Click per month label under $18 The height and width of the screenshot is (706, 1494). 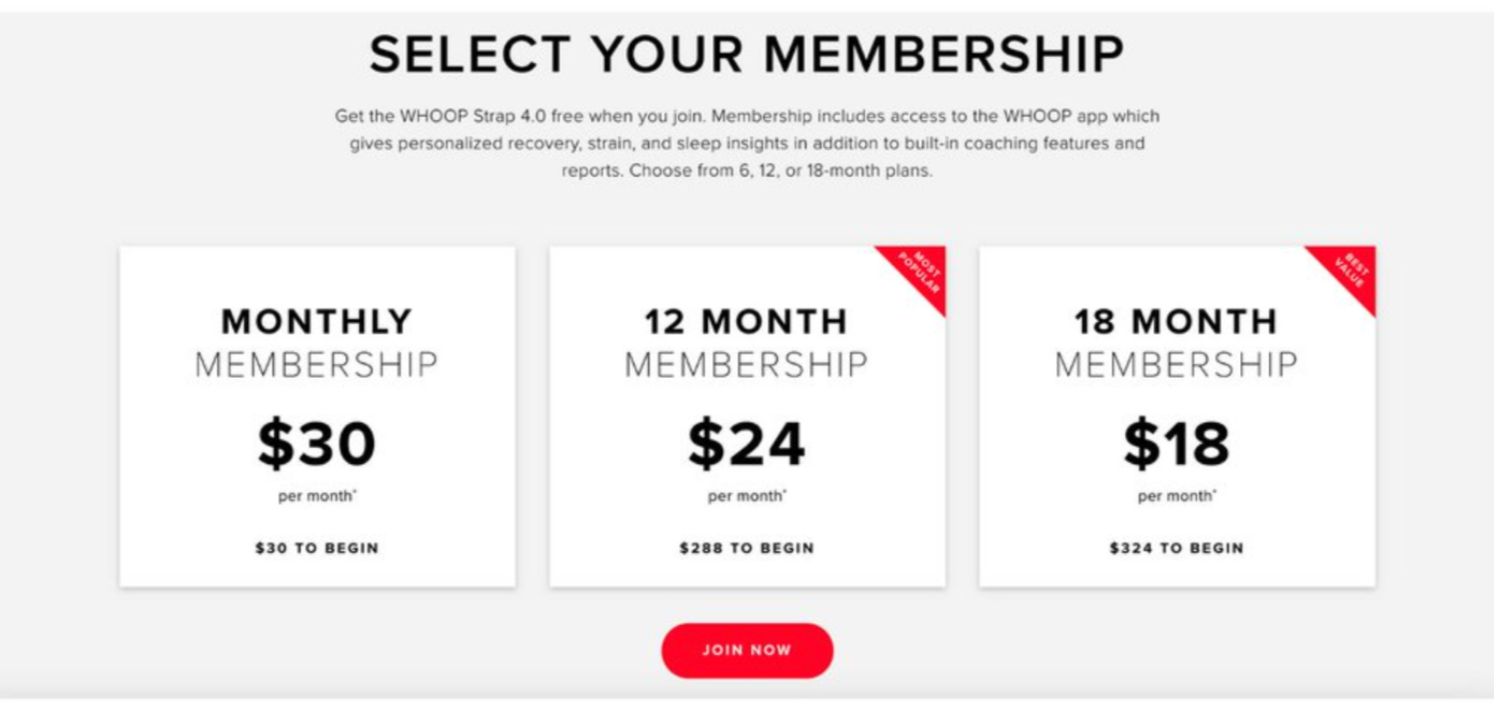1177,496
